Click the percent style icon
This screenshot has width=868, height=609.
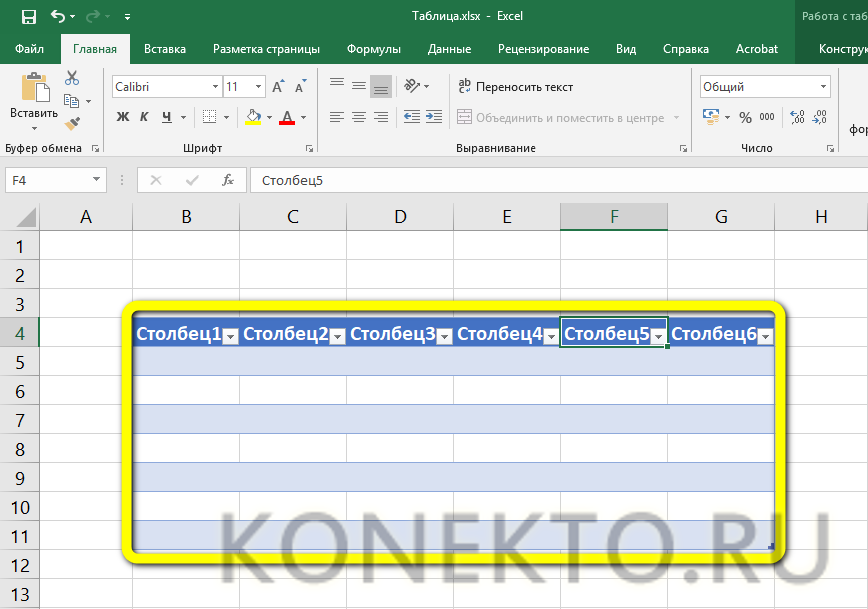tap(745, 118)
